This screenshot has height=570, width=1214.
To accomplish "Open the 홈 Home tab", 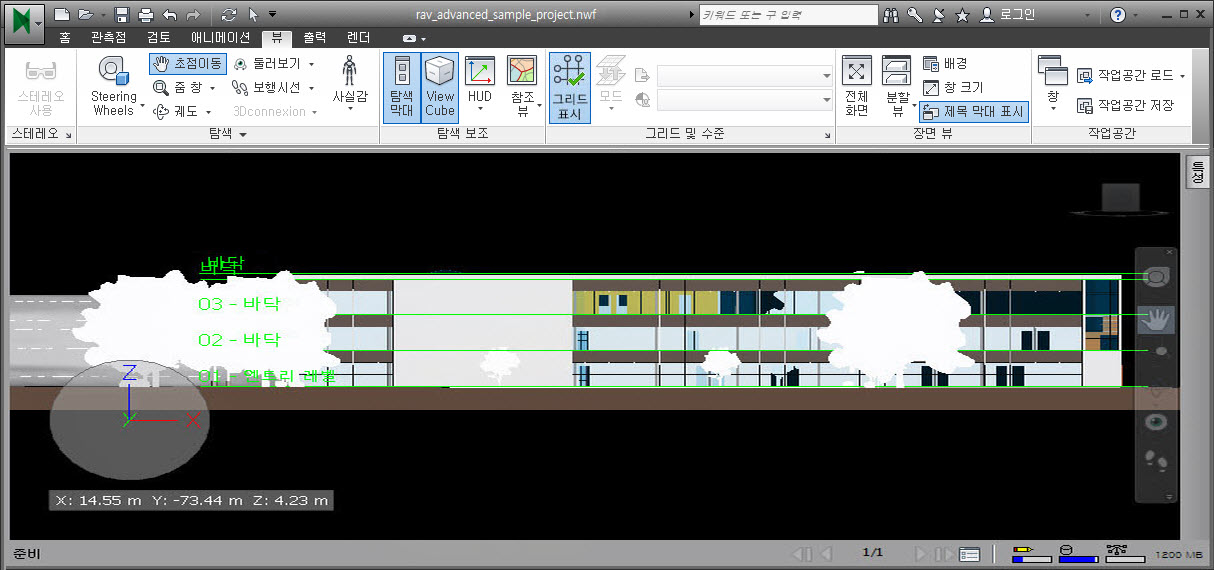I will [65, 38].
